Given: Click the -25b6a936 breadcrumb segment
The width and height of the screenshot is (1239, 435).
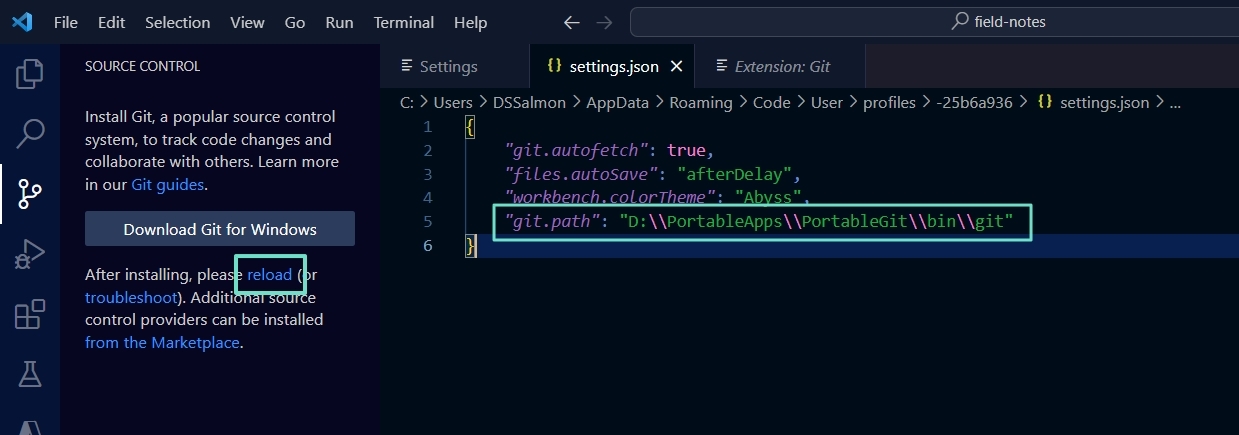Looking at the screenshot, I should click(974, 102).
